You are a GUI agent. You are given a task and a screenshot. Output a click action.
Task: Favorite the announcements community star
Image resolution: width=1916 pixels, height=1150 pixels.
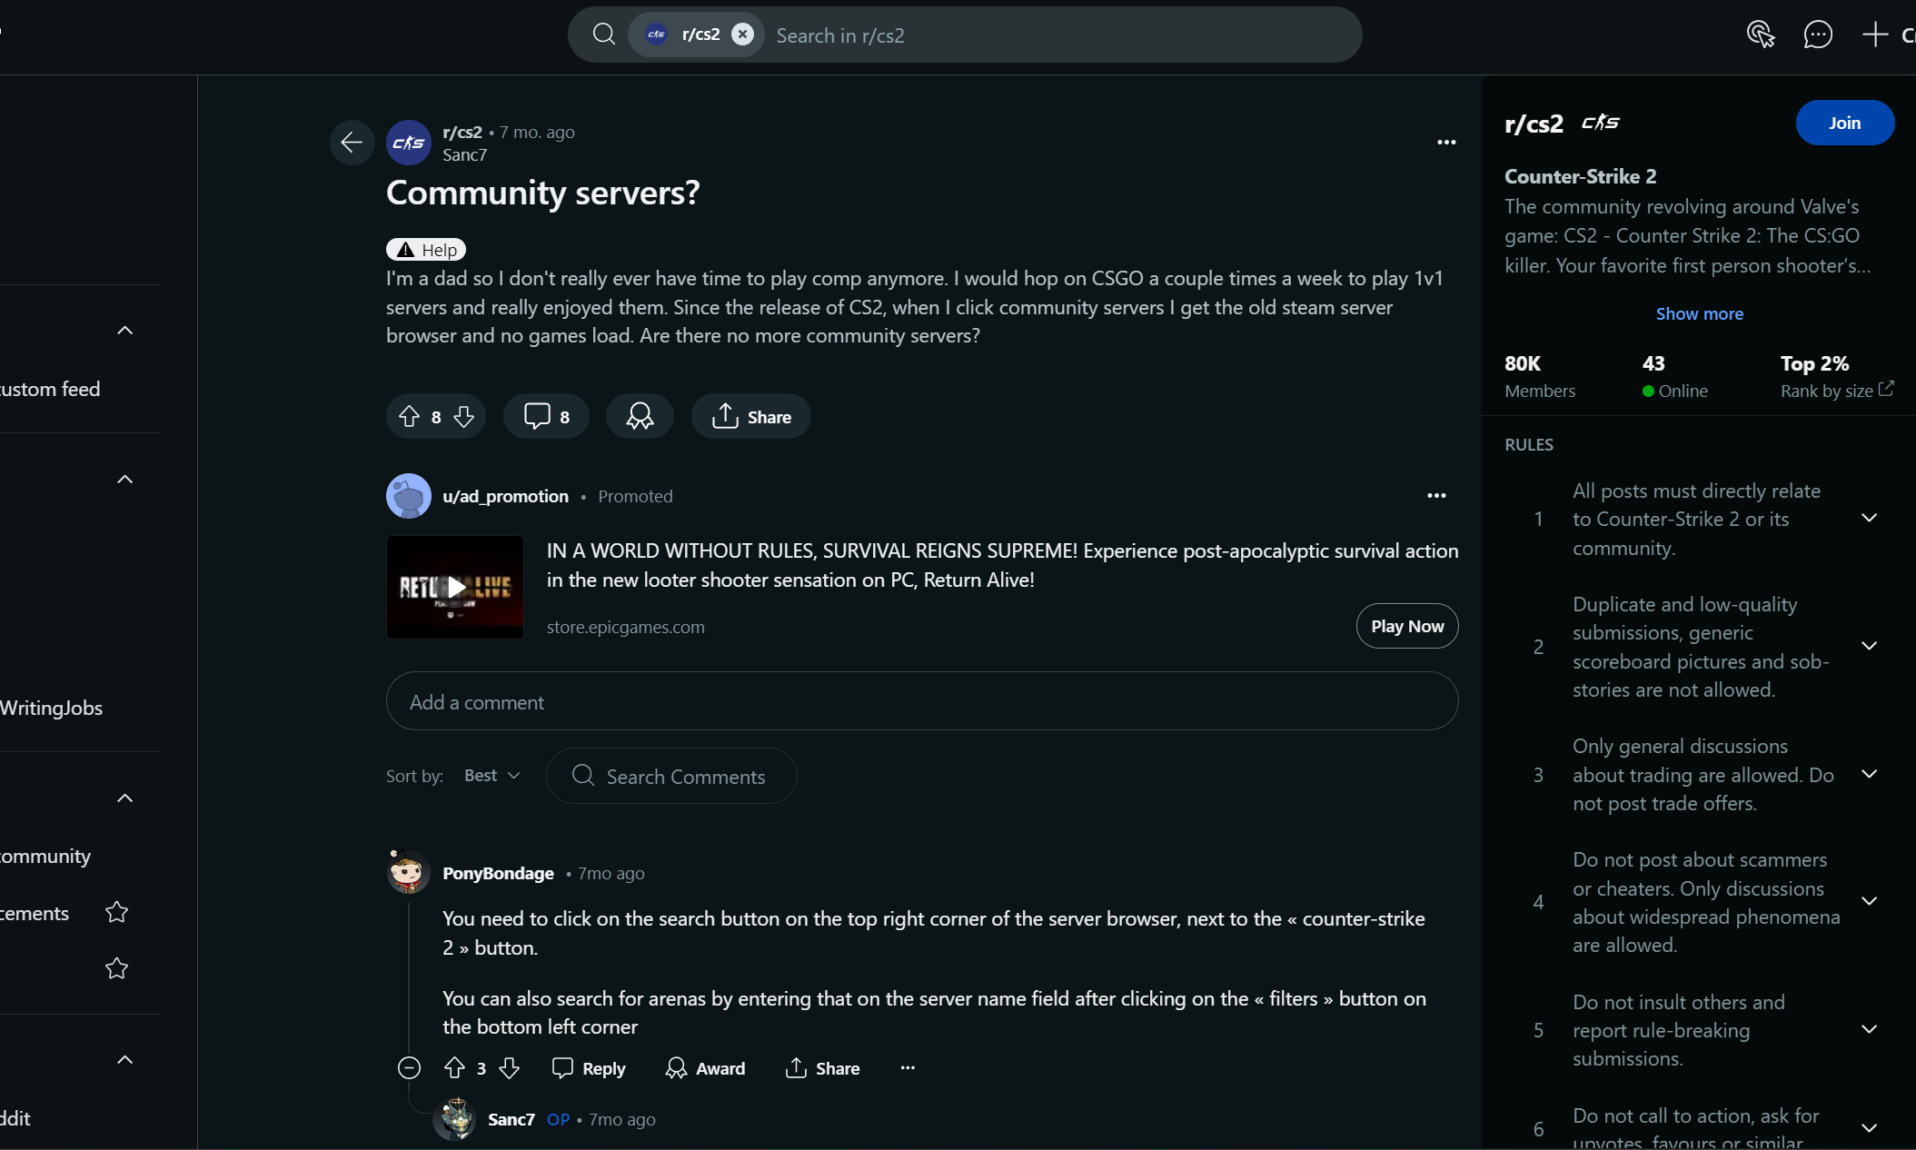pos(117,912)
